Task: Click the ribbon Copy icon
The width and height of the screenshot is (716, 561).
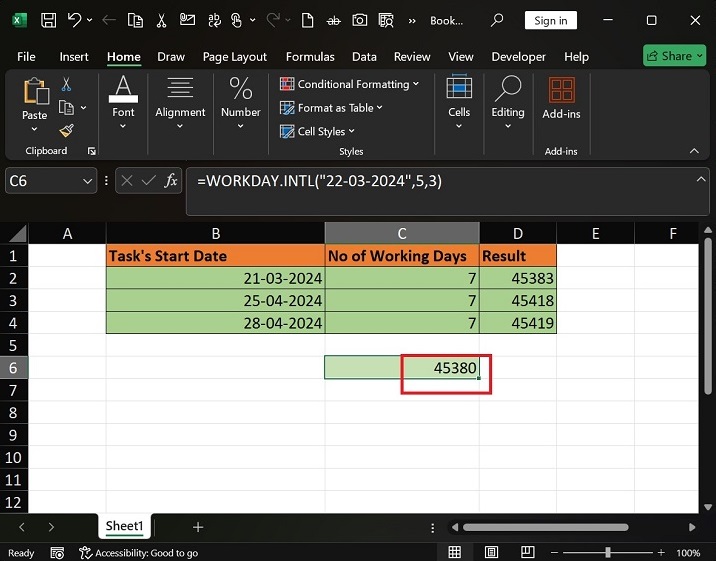Action: 67,108
